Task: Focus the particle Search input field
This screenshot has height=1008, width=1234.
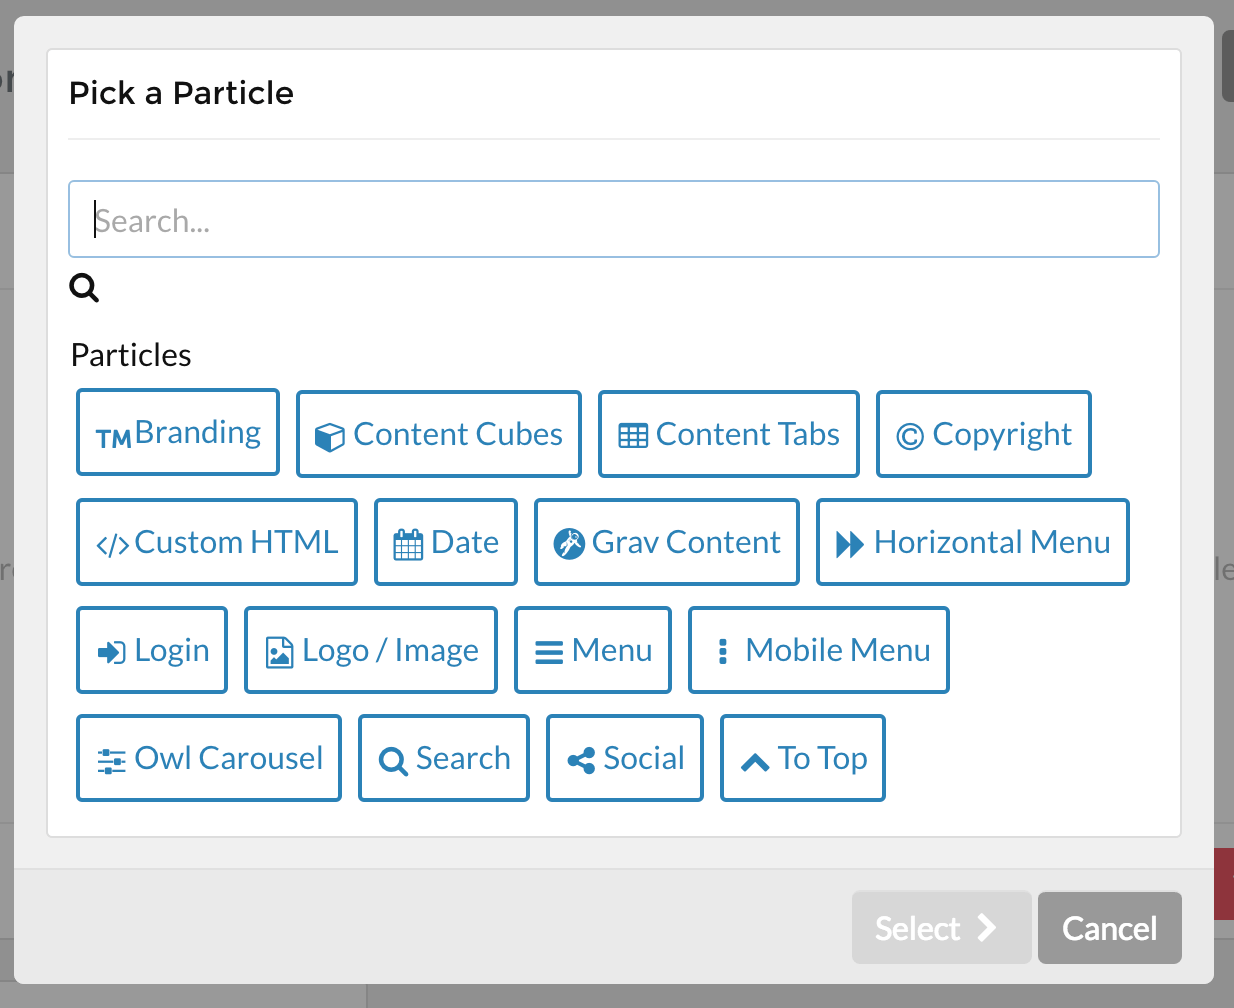Action: pyautogui.click(x=613, y=220)
